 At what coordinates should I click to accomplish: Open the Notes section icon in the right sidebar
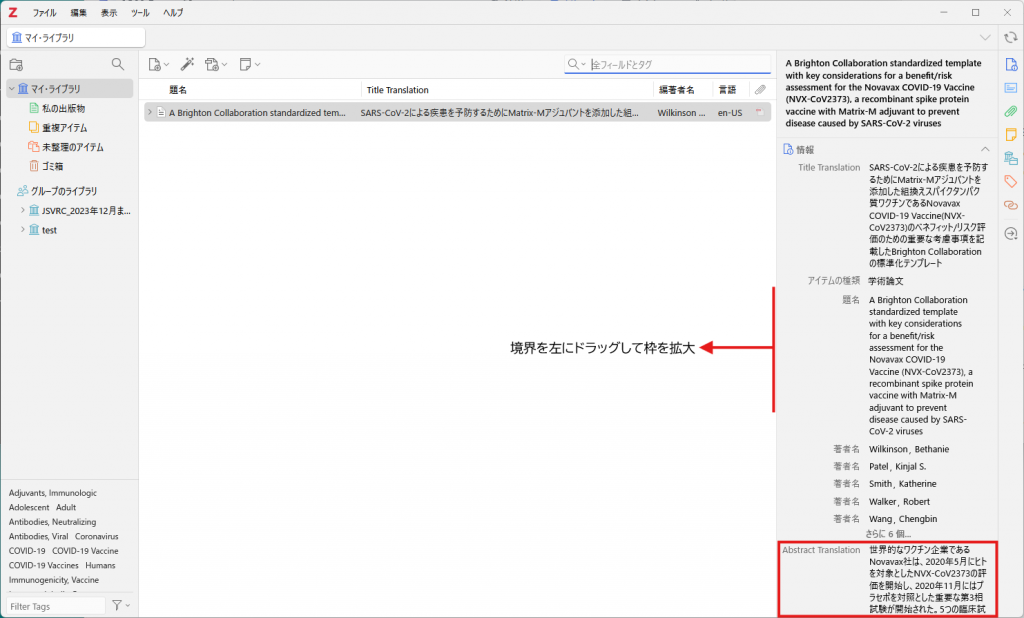coord(1010,135)
